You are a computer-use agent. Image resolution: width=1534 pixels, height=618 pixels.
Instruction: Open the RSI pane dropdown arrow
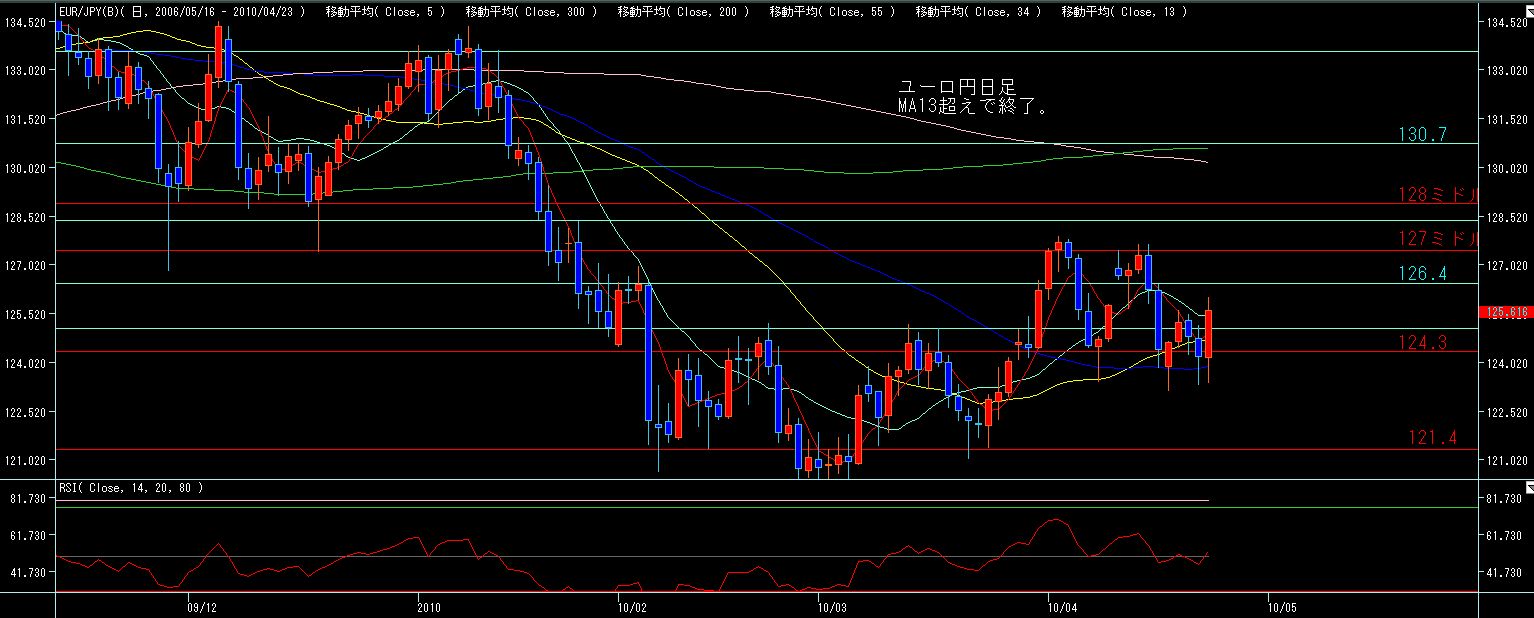pyautogui.click(x=1528, y=487)
